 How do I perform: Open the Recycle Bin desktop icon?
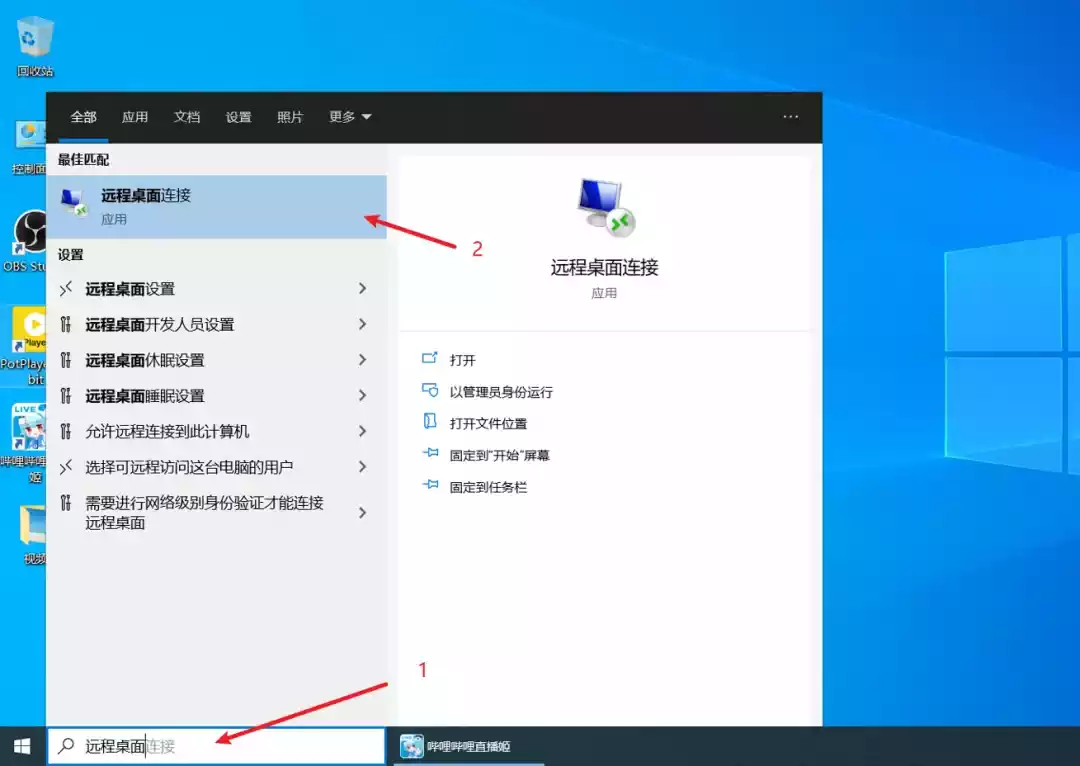pos(34,45)
